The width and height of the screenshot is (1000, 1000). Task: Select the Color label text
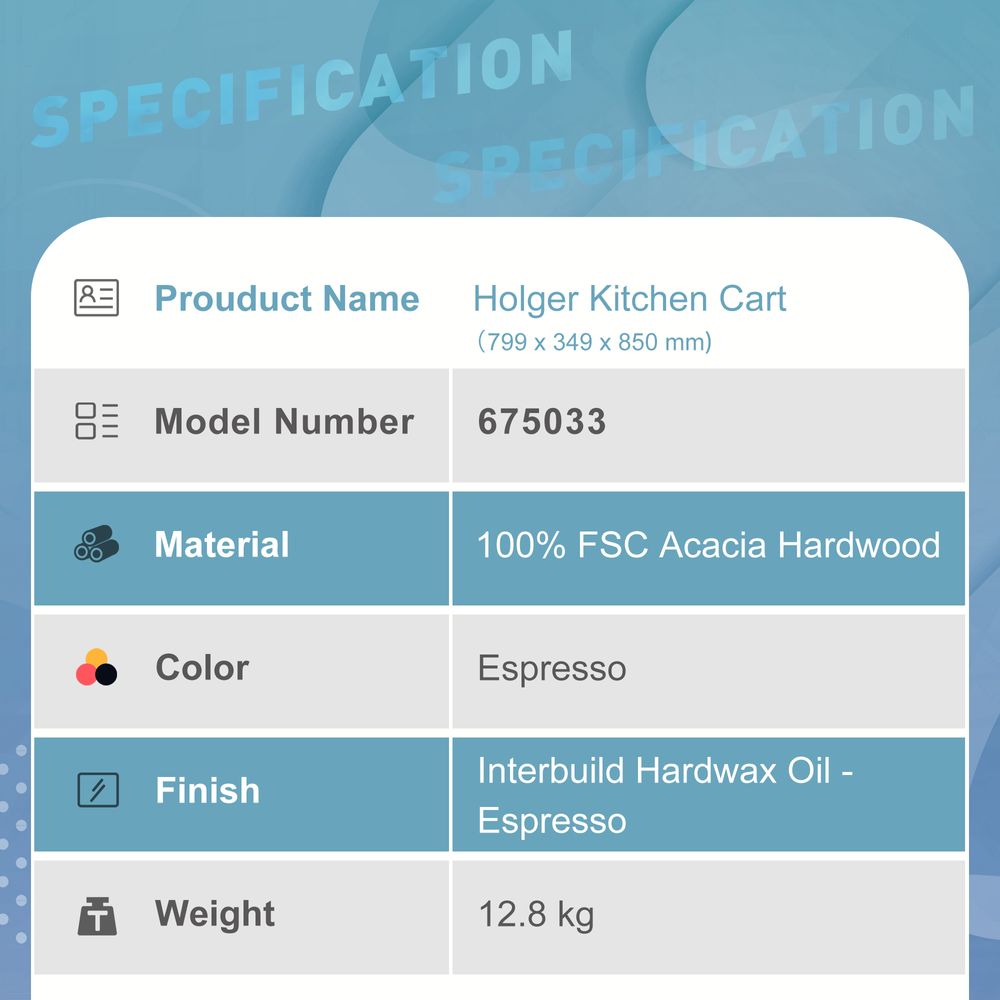pos(202,668)
